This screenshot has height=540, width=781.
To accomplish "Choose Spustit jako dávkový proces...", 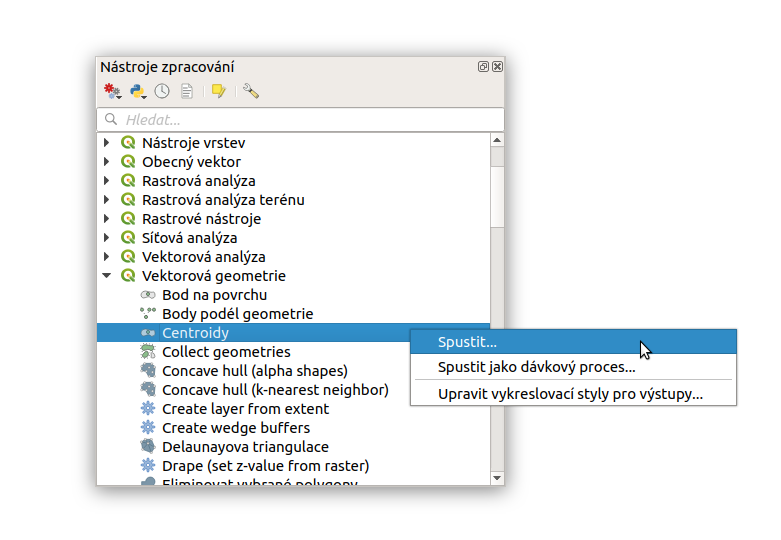I will pyautogui.click(x=573, y=367).
